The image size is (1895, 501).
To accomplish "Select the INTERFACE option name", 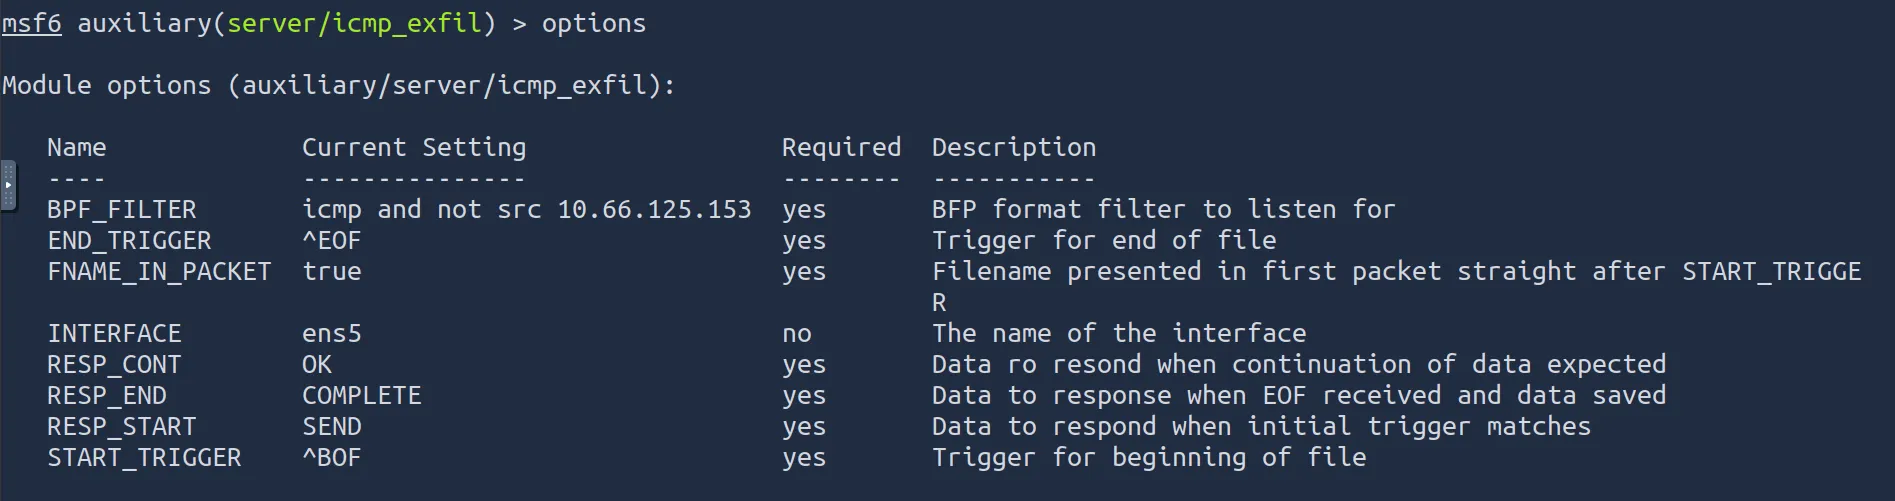I will coord(114,333).
